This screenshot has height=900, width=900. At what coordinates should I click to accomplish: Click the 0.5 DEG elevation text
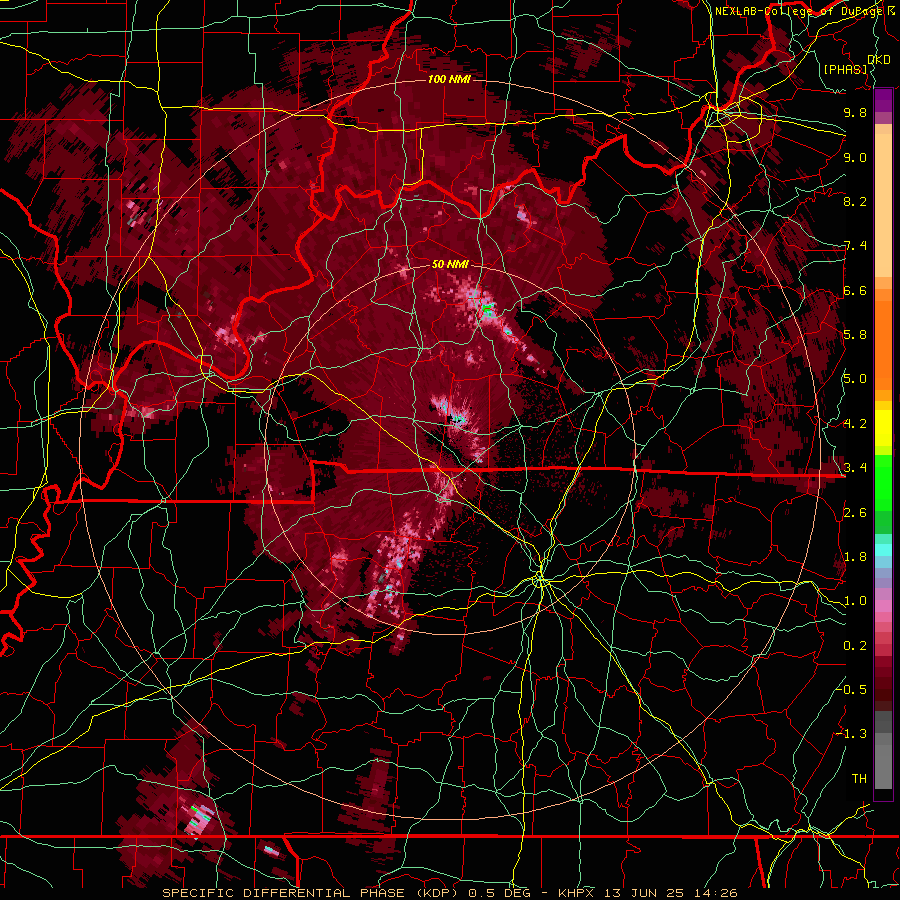[x=499, y=893]
